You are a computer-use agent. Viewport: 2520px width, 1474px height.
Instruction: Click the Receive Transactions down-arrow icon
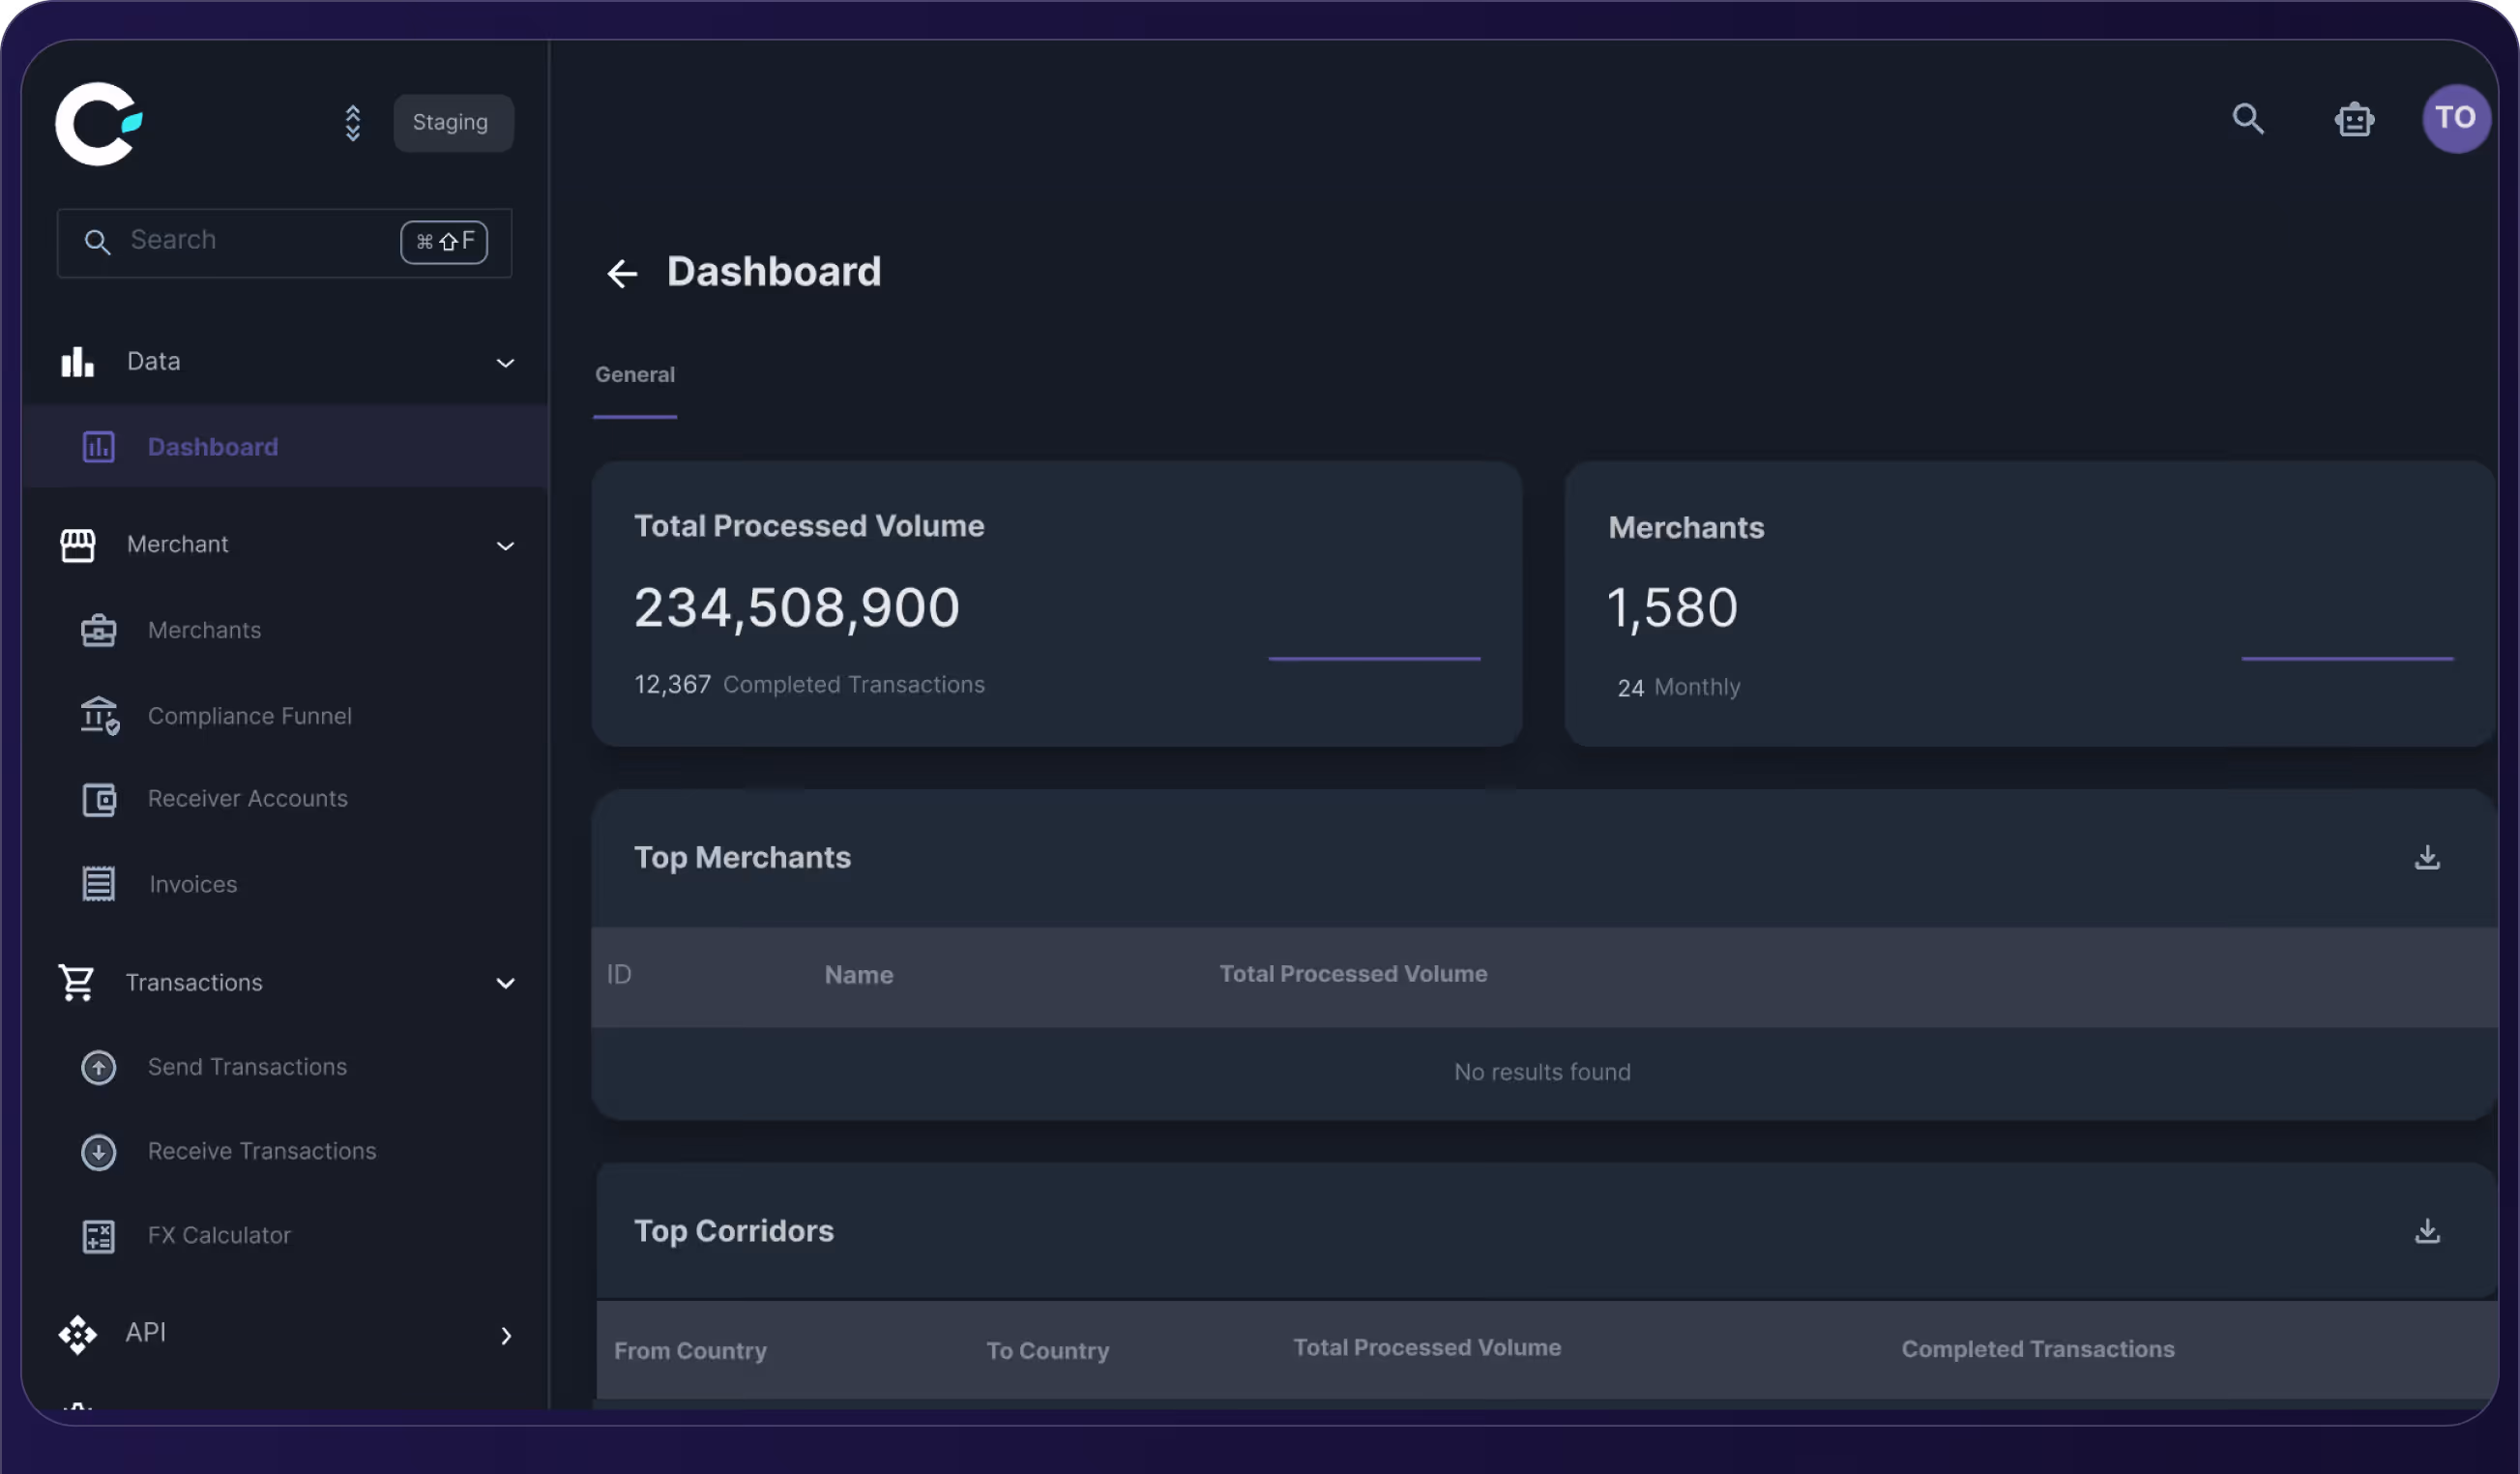tap(98, 1152)
